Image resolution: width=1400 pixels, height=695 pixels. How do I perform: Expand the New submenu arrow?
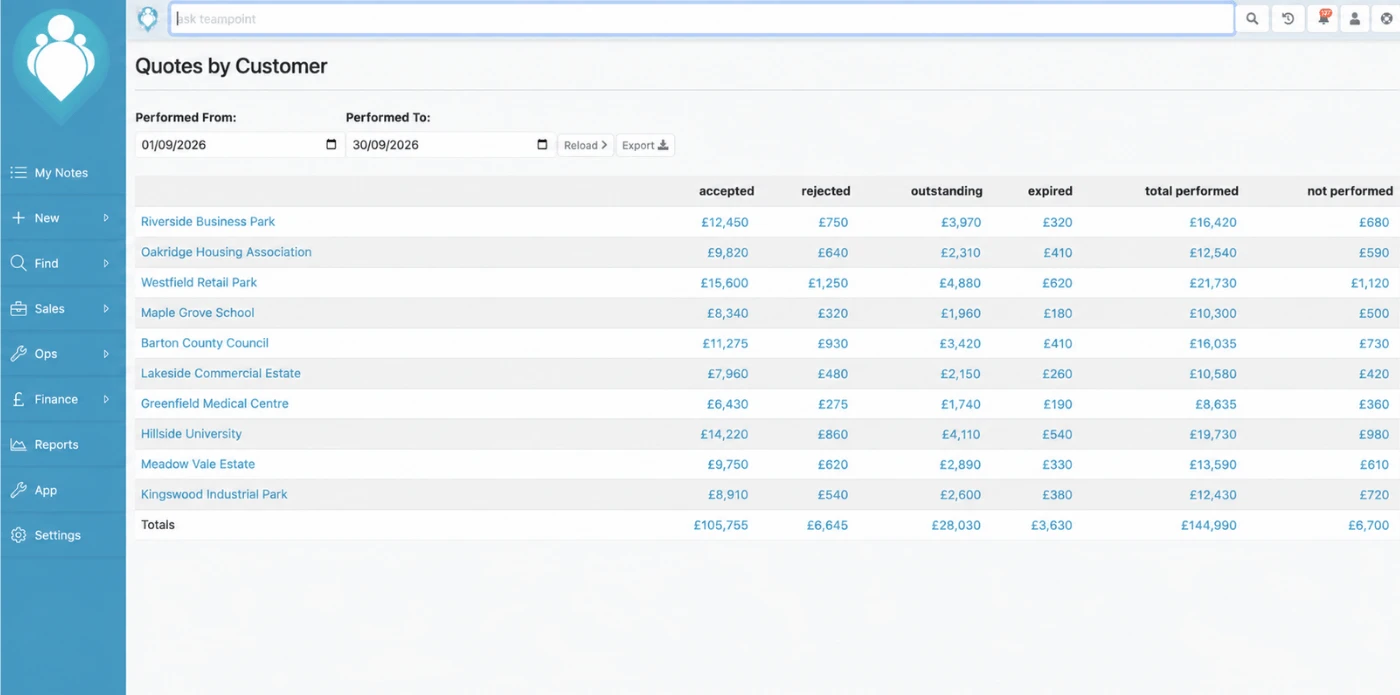(106, 218)
